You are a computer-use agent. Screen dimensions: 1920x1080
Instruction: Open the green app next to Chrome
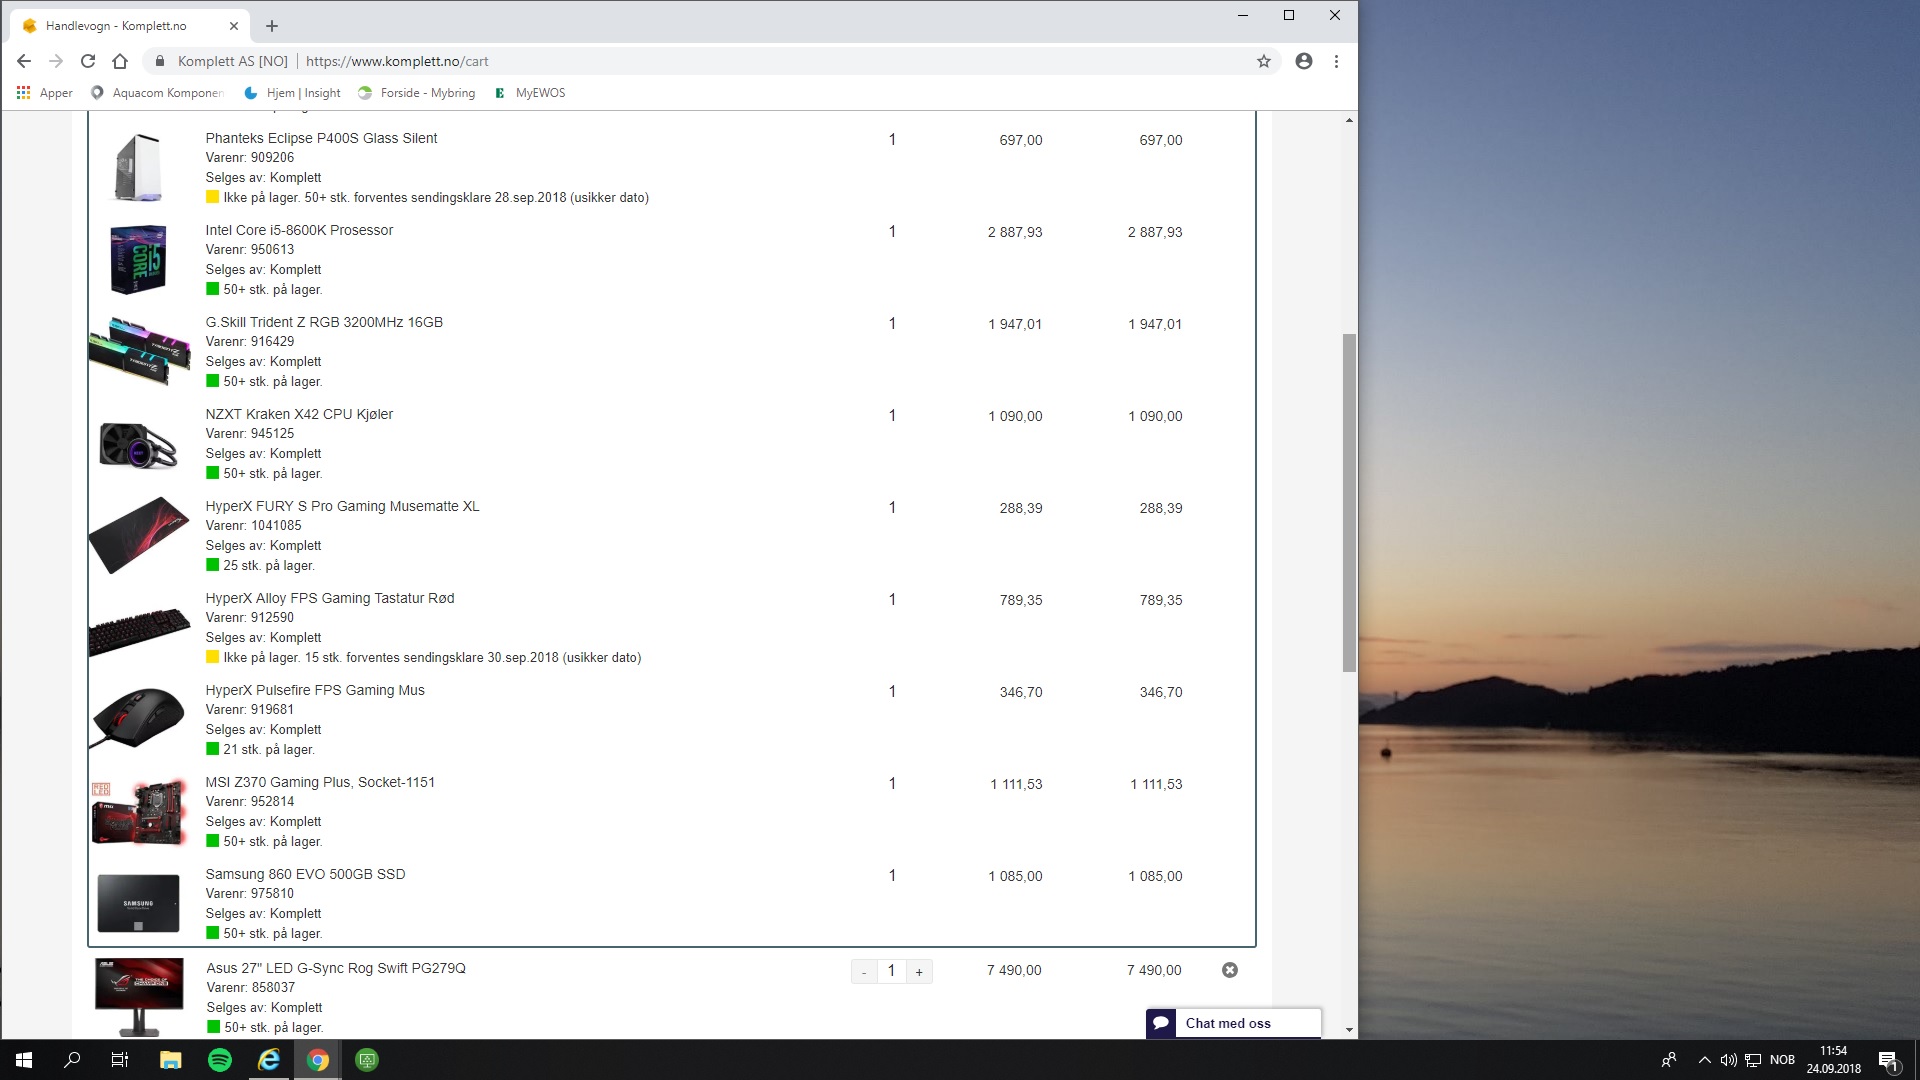[x=367, y=1060]
